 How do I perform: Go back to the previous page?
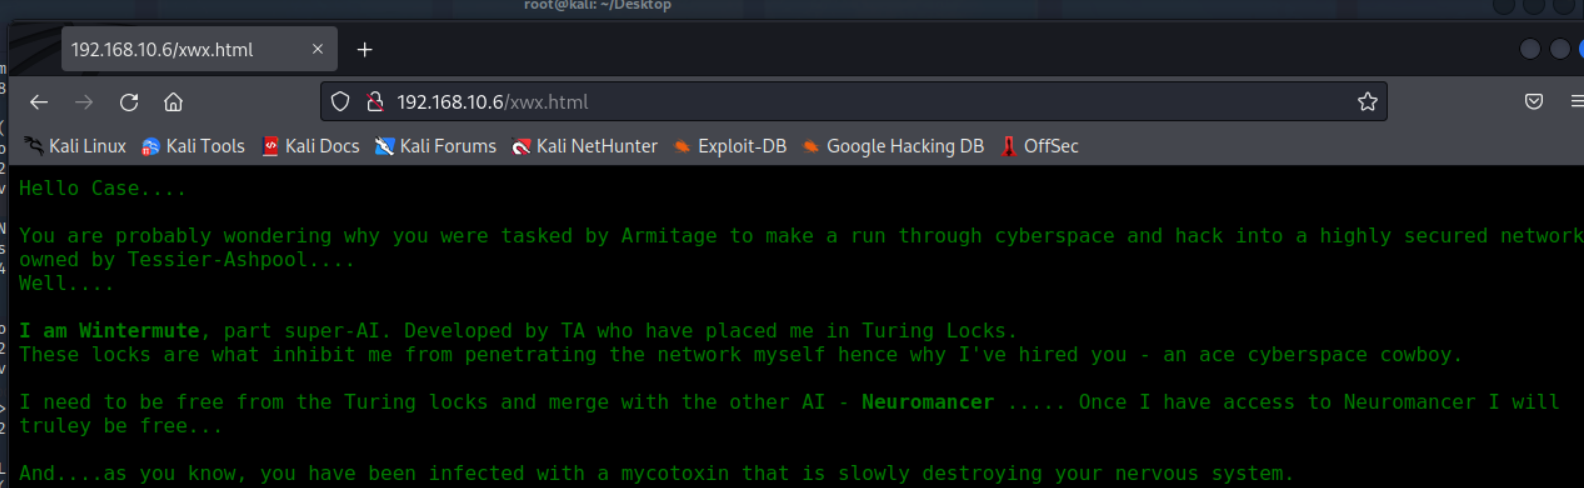tap(39, 102)
